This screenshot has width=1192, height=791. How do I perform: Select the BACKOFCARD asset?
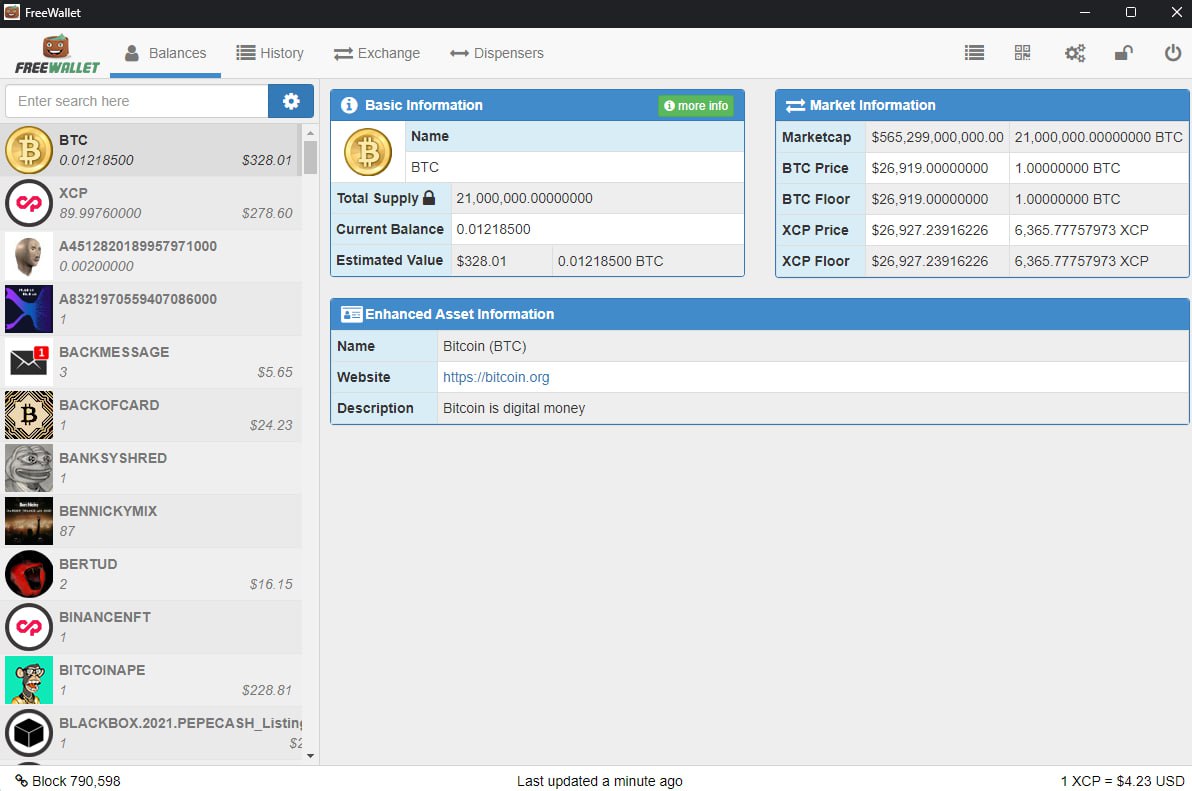(152, 415)
